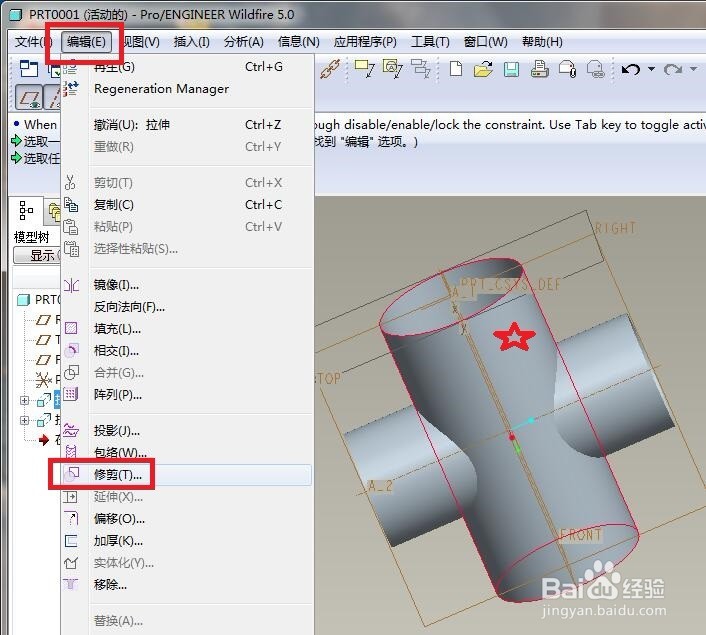Click the annotation selection filter icon
The width and height of the screenshot is (706, 635).
pyautogui.click(x=392, y=69)
